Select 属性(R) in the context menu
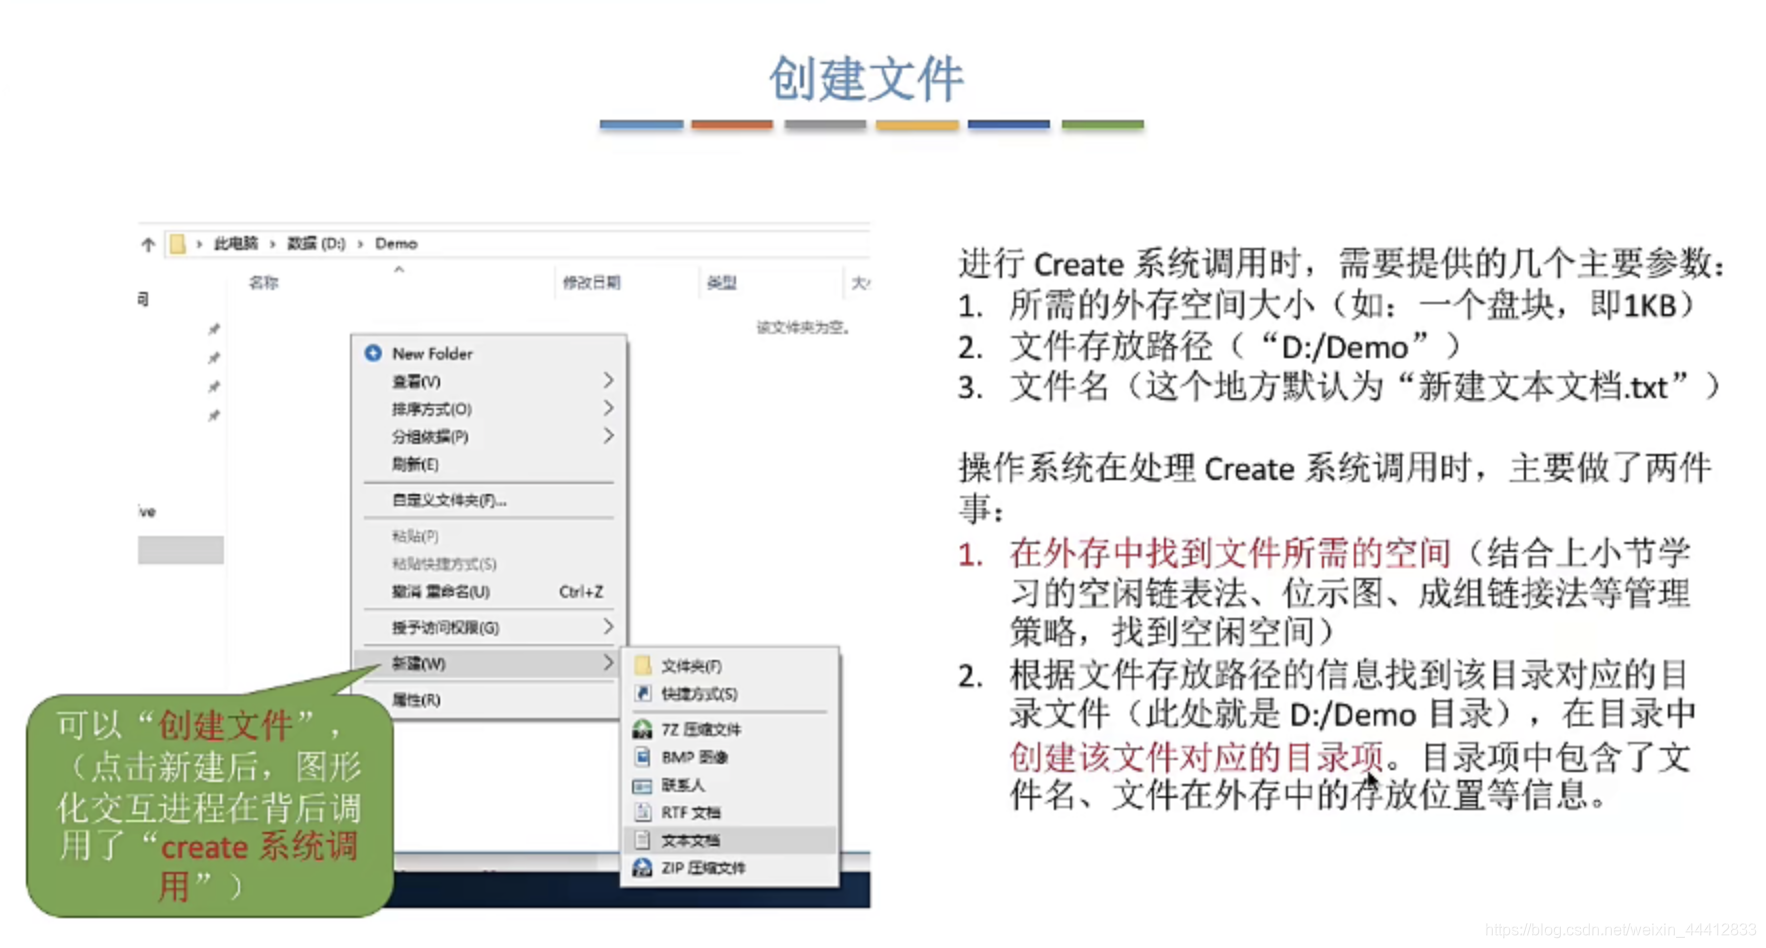Image resolution: width=1766 pixels, height=948 pixels. pos(489,699)
